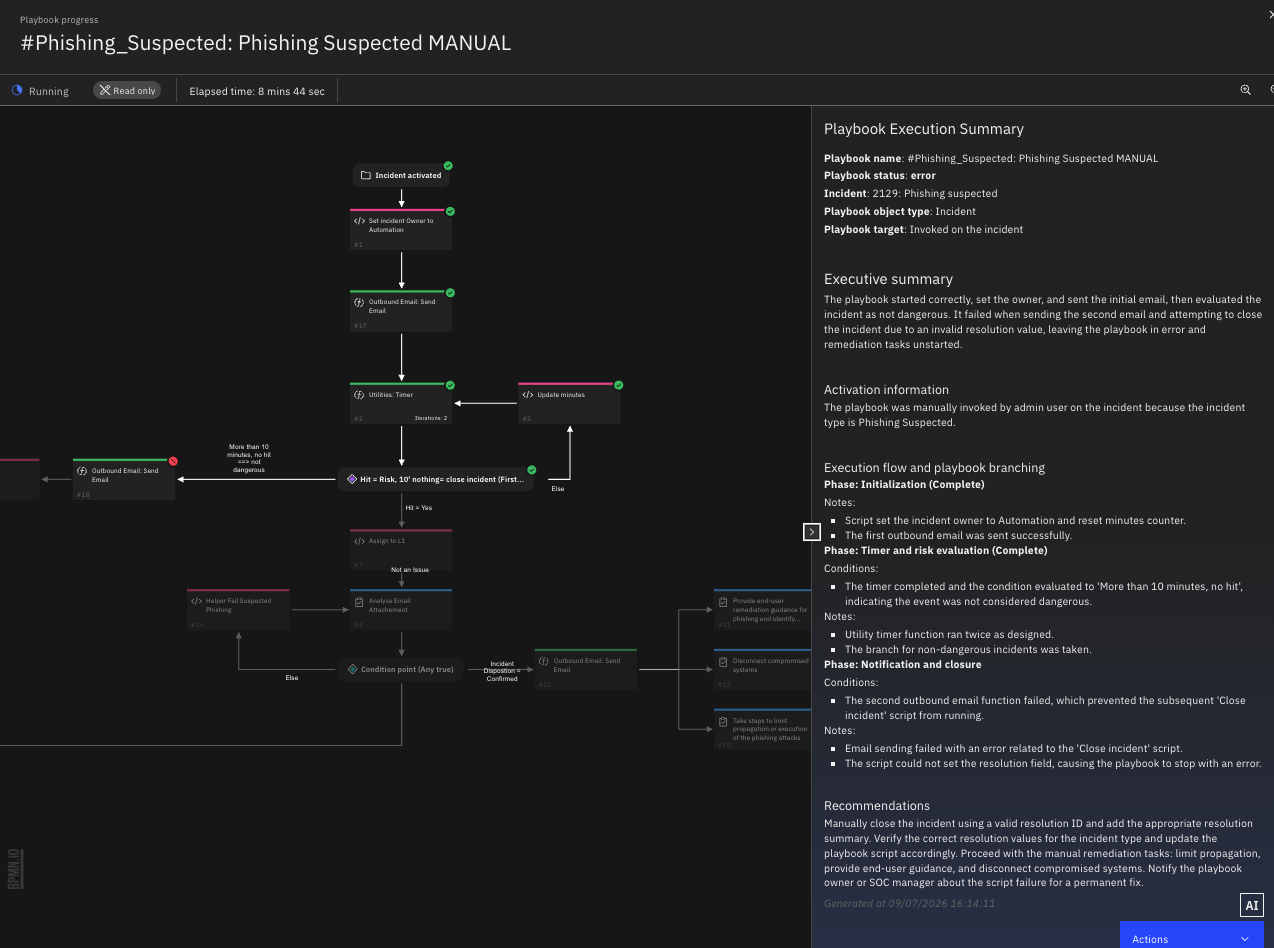Viewport: 1274px width, 948px height.
Task: Click green check badge on Hit = Risk decision
Action: click(532, 469)
